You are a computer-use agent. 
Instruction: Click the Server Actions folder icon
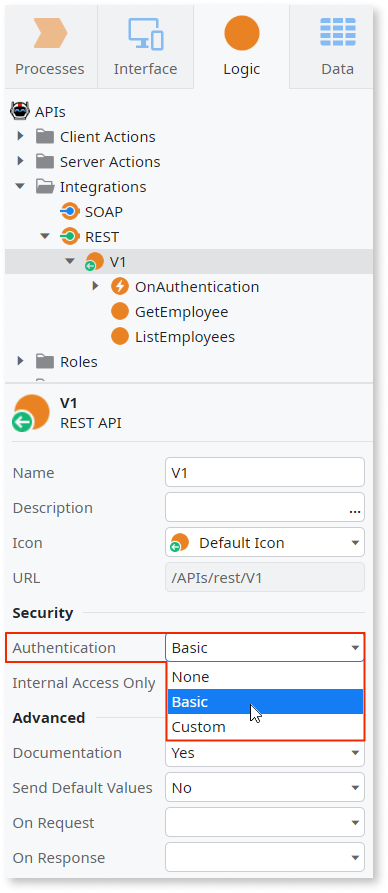(x=44, y=162)
